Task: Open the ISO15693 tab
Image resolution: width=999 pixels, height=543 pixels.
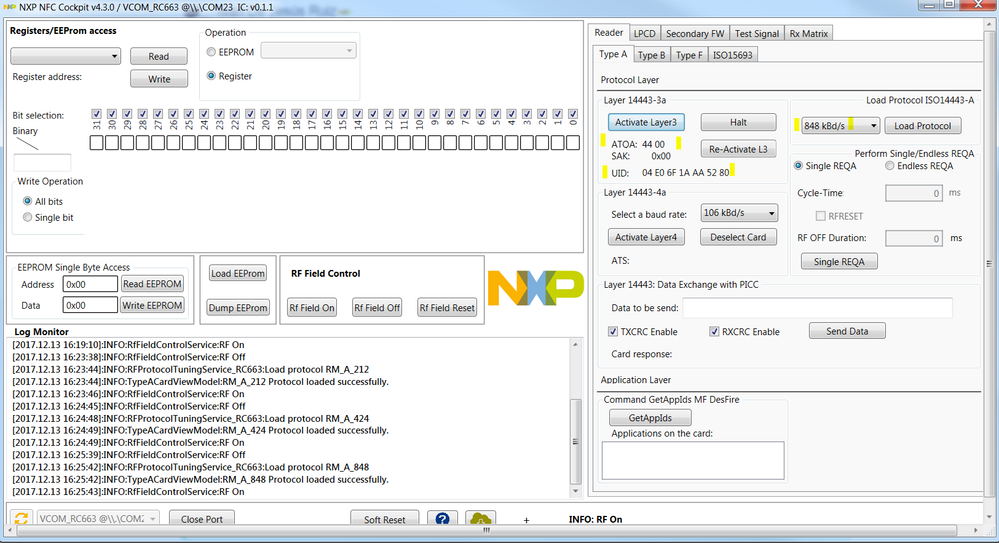Action: click(732, 55)
